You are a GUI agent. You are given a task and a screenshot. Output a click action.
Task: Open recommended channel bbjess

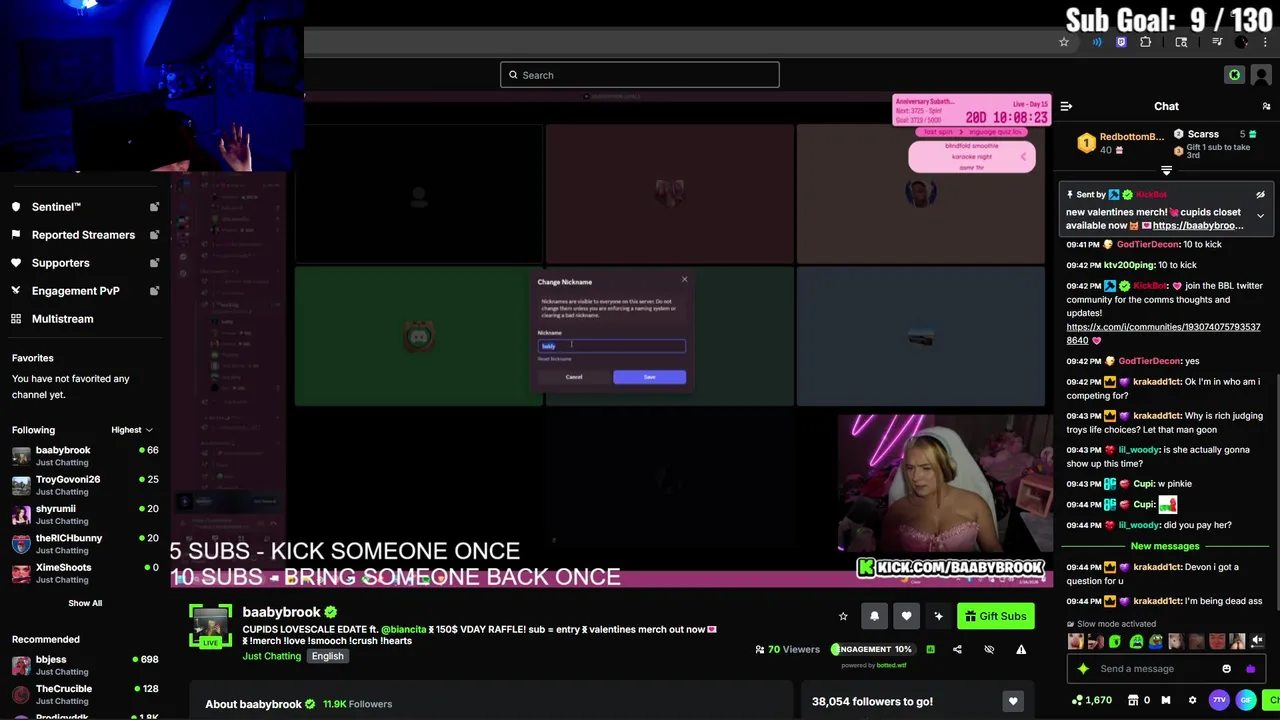coord(85,665)
